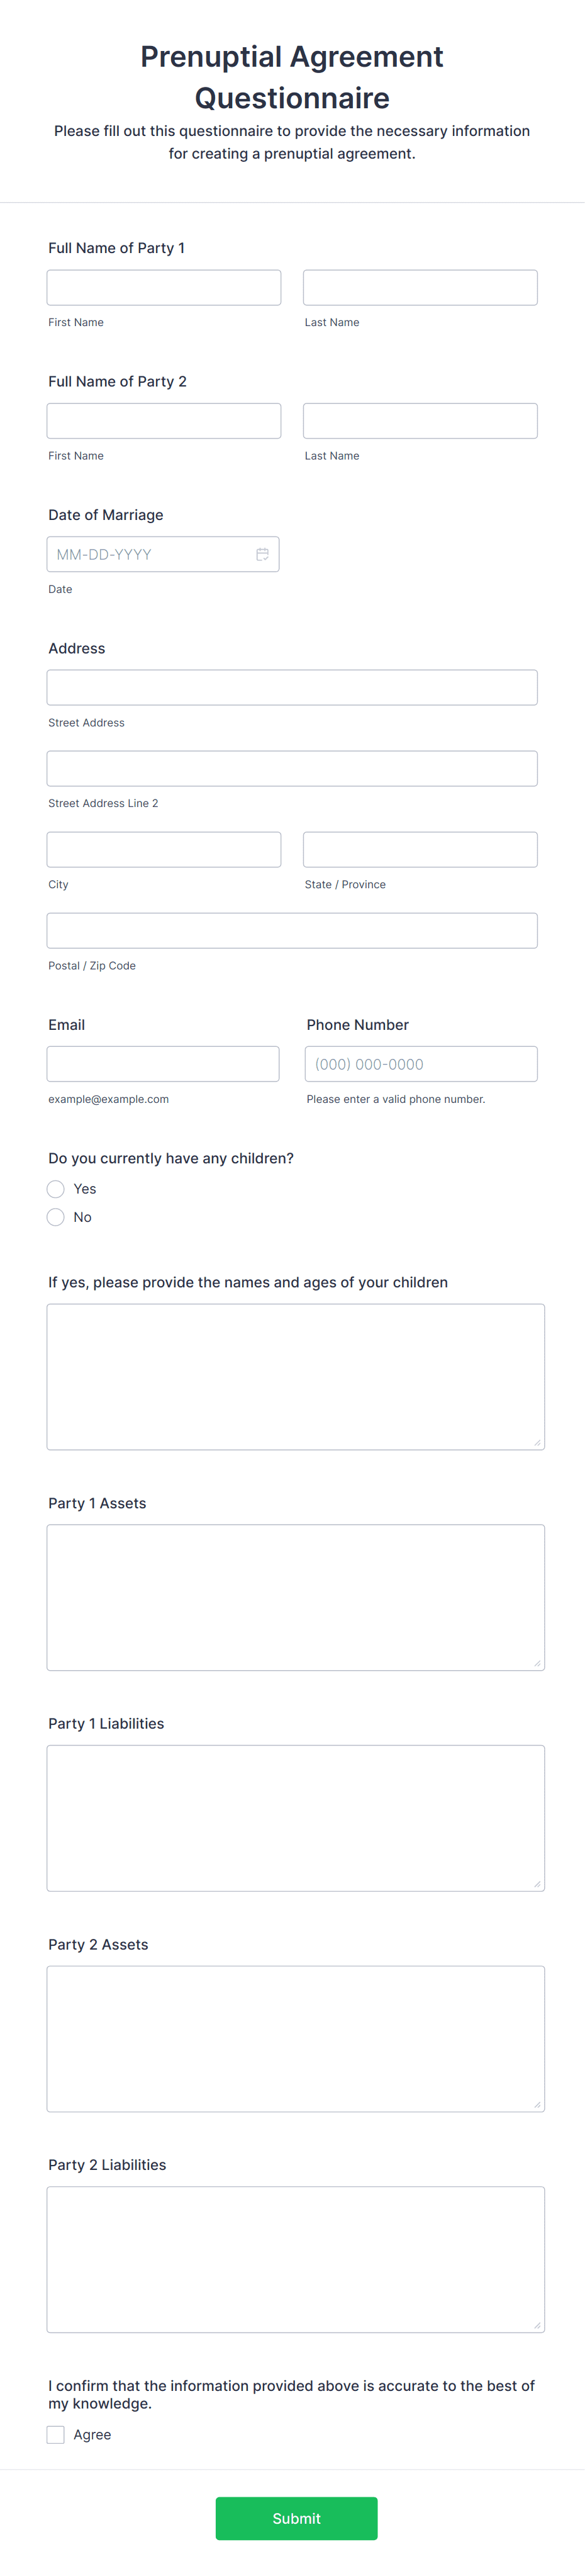Click the First Name field for Party 2

[163, 419]
